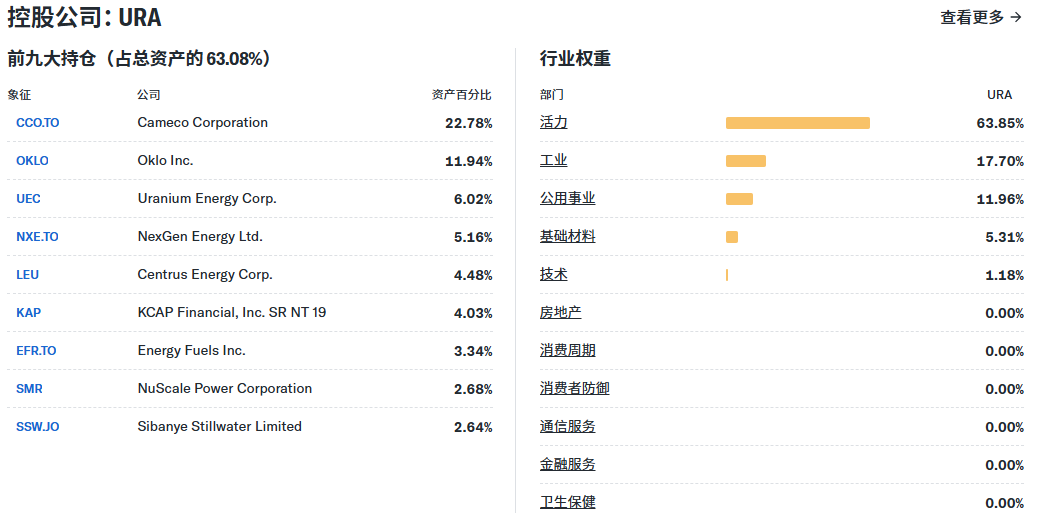
Task: Click the 活力 63.85% weight bar
Action: (797, 123)
